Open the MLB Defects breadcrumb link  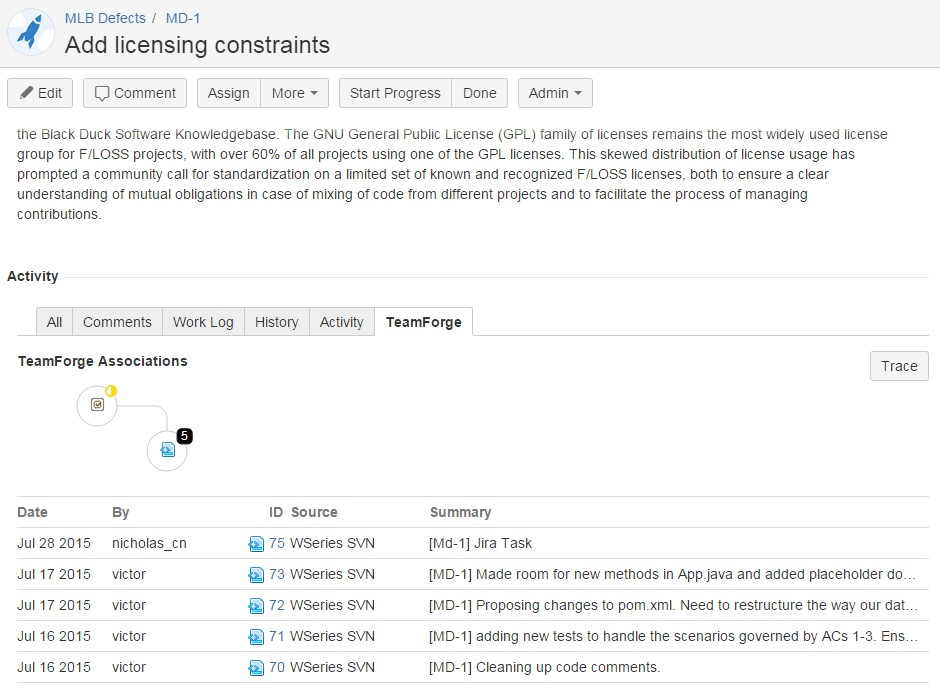coord(105,18)
